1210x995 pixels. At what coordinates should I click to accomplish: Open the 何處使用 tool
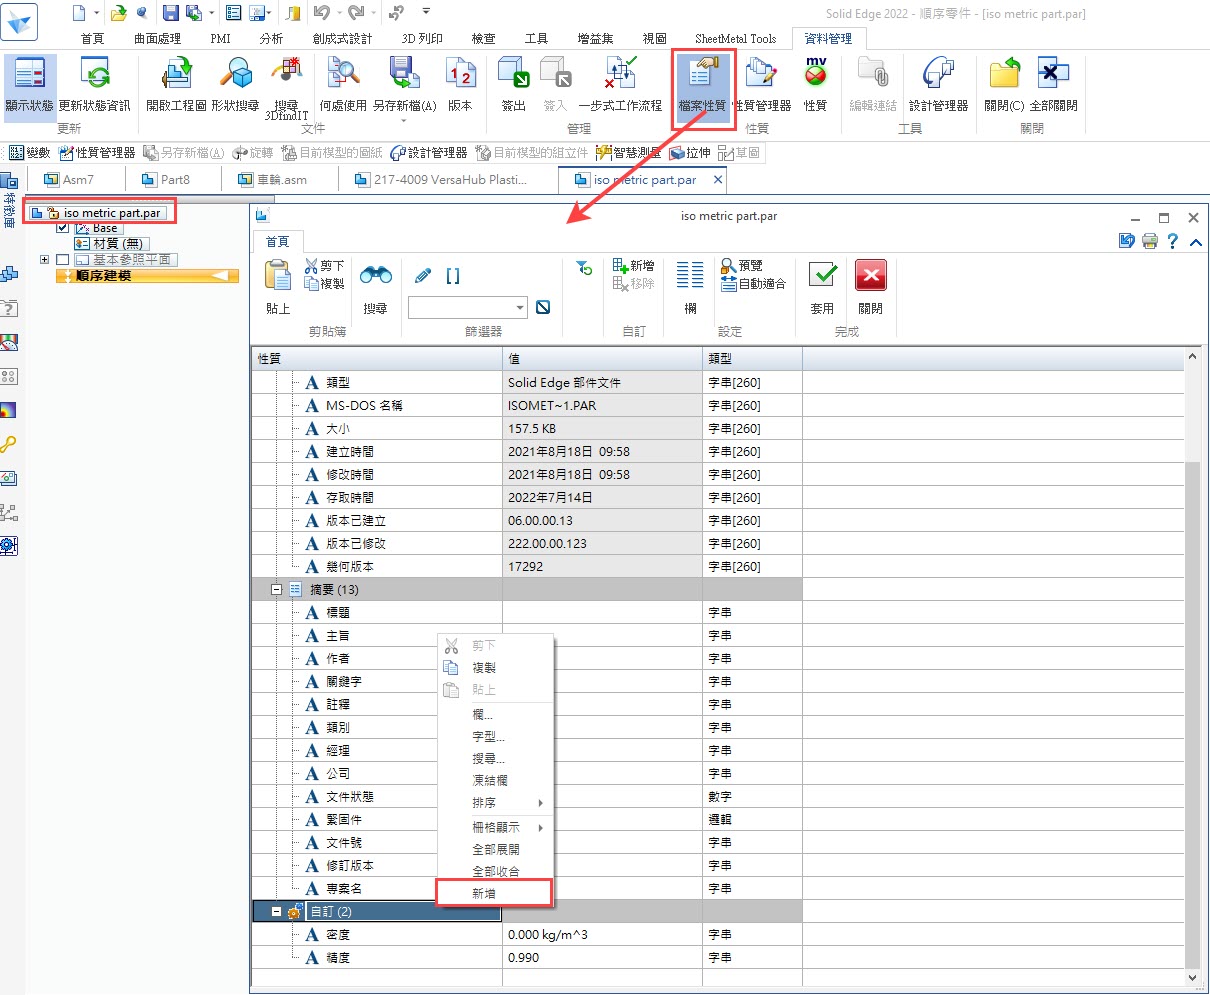(343, 85)
